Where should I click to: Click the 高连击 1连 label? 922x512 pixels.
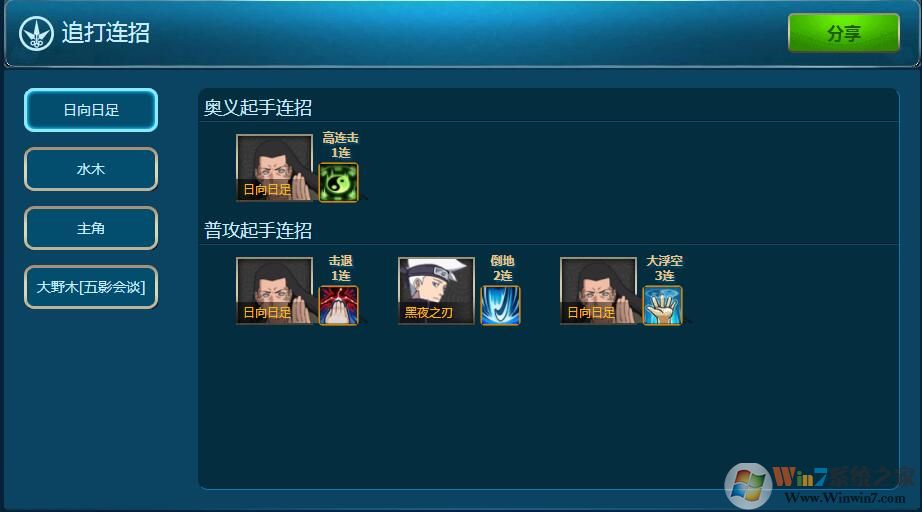point(340,145)
